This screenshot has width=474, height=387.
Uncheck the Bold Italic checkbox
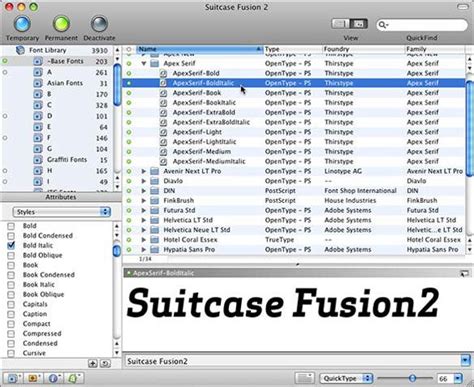click(11, 245)
